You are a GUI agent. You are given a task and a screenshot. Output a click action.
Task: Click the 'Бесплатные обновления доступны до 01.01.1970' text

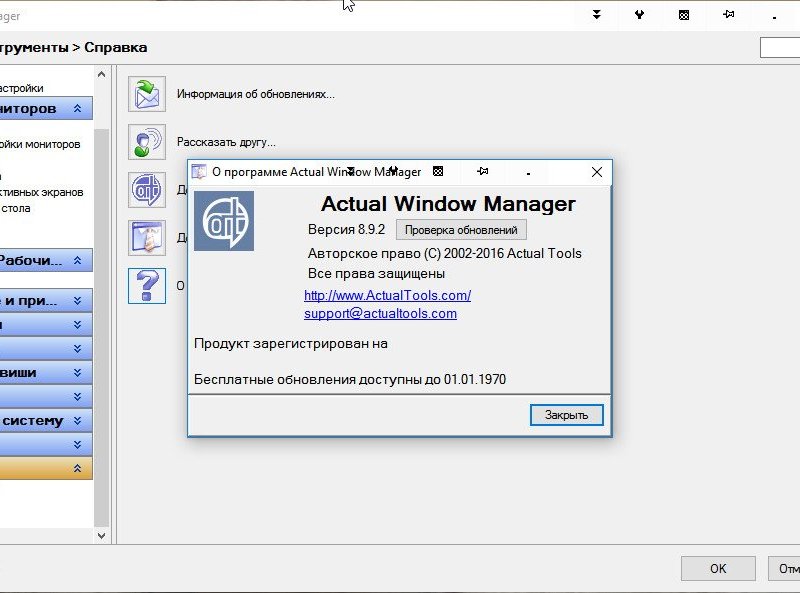tap(350, 379)
